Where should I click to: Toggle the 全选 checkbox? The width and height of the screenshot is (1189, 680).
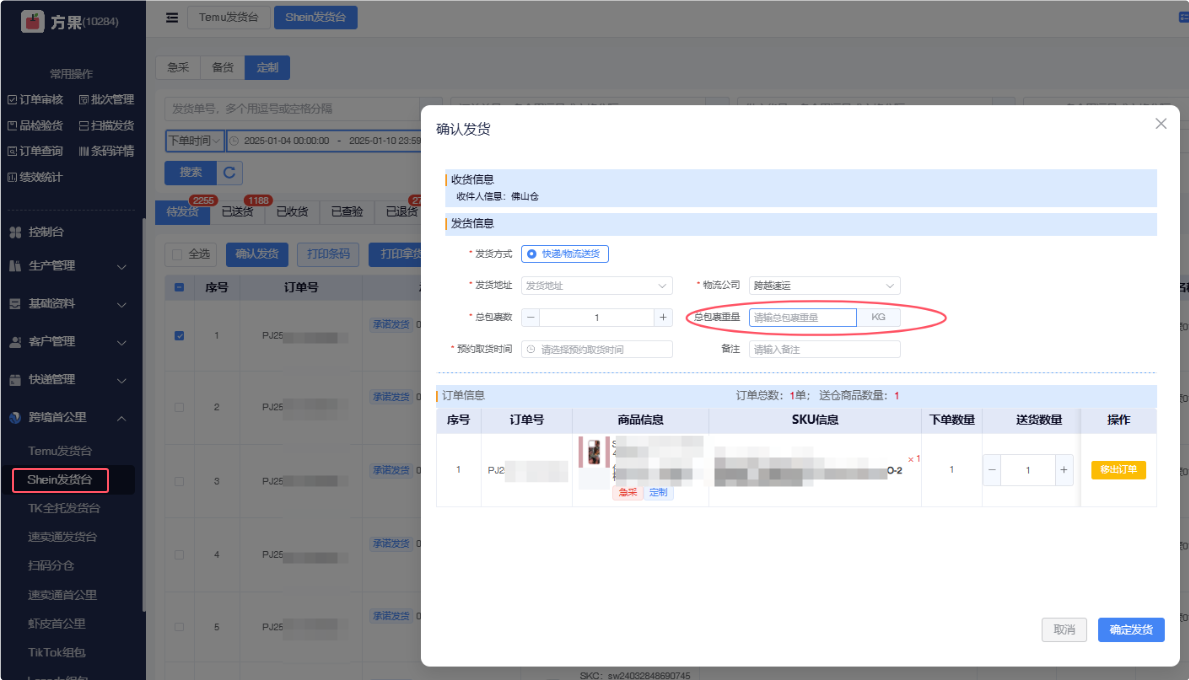pos(177,254)
